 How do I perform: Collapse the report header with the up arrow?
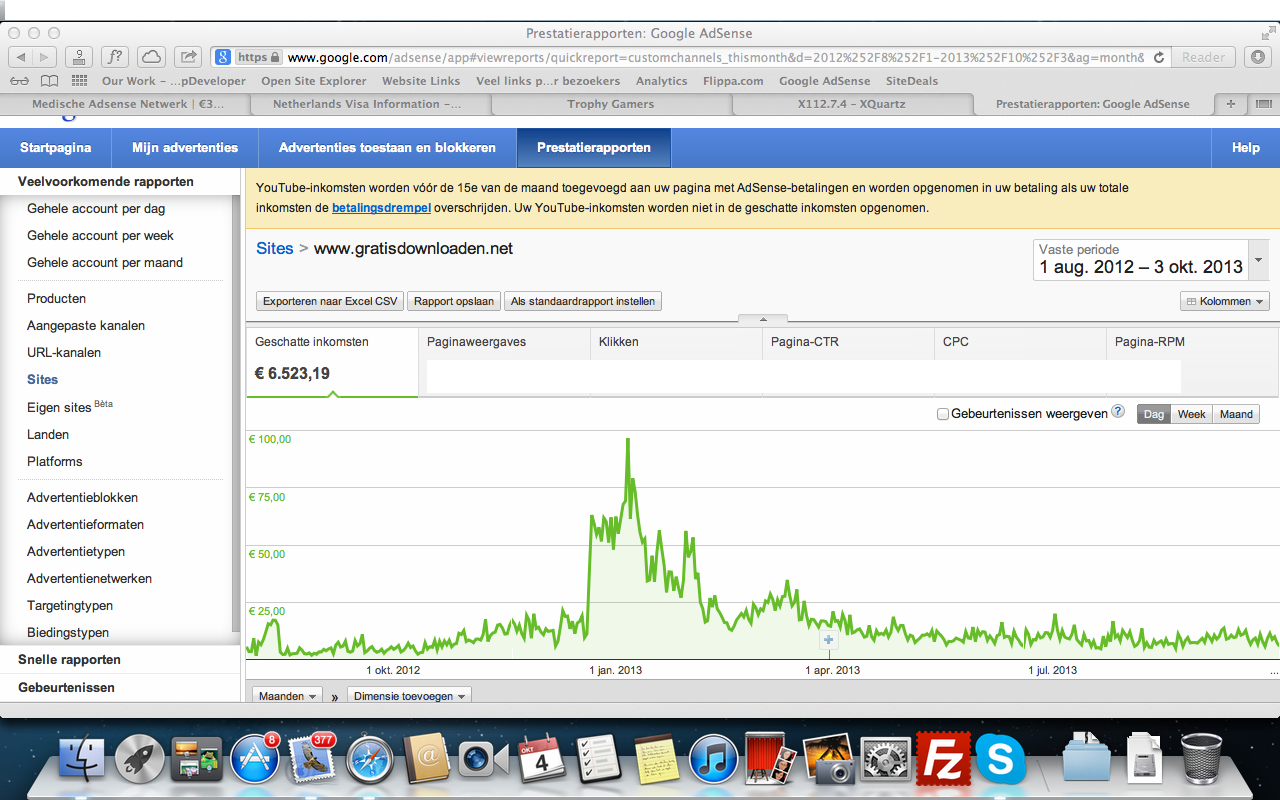pyautogui.click(x=763, y=319)
